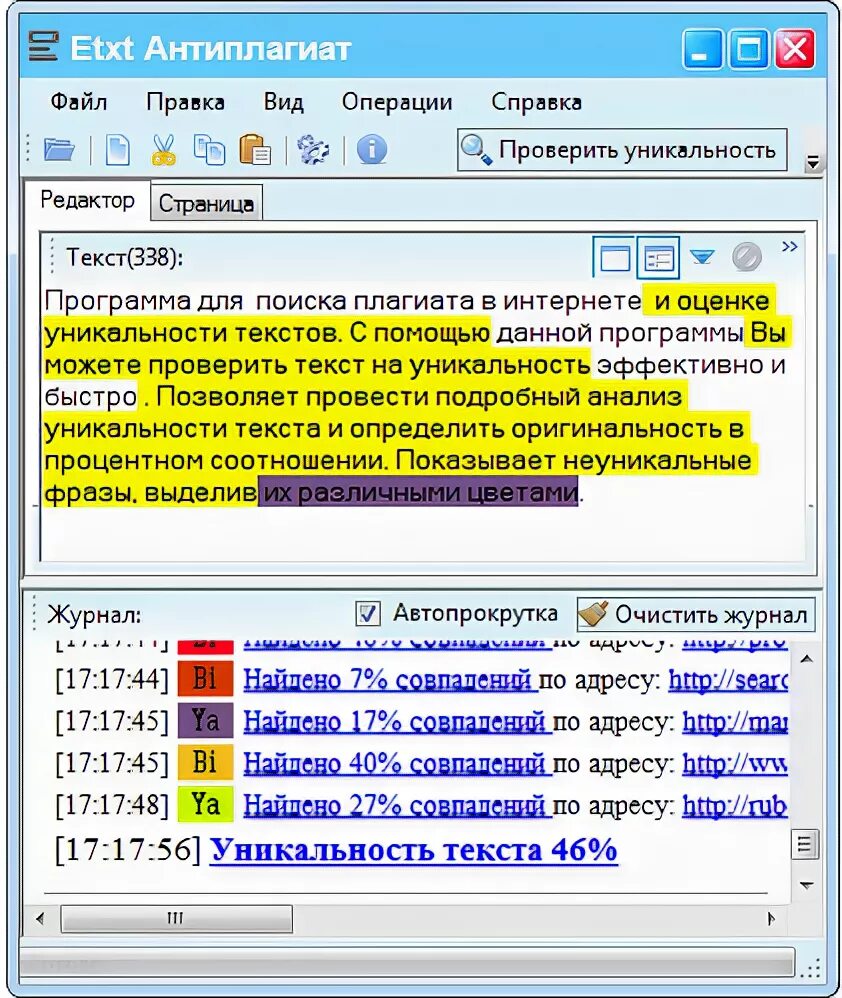842x998 pixels.
Task: Open the Операции menu
Action: (397, 102)
